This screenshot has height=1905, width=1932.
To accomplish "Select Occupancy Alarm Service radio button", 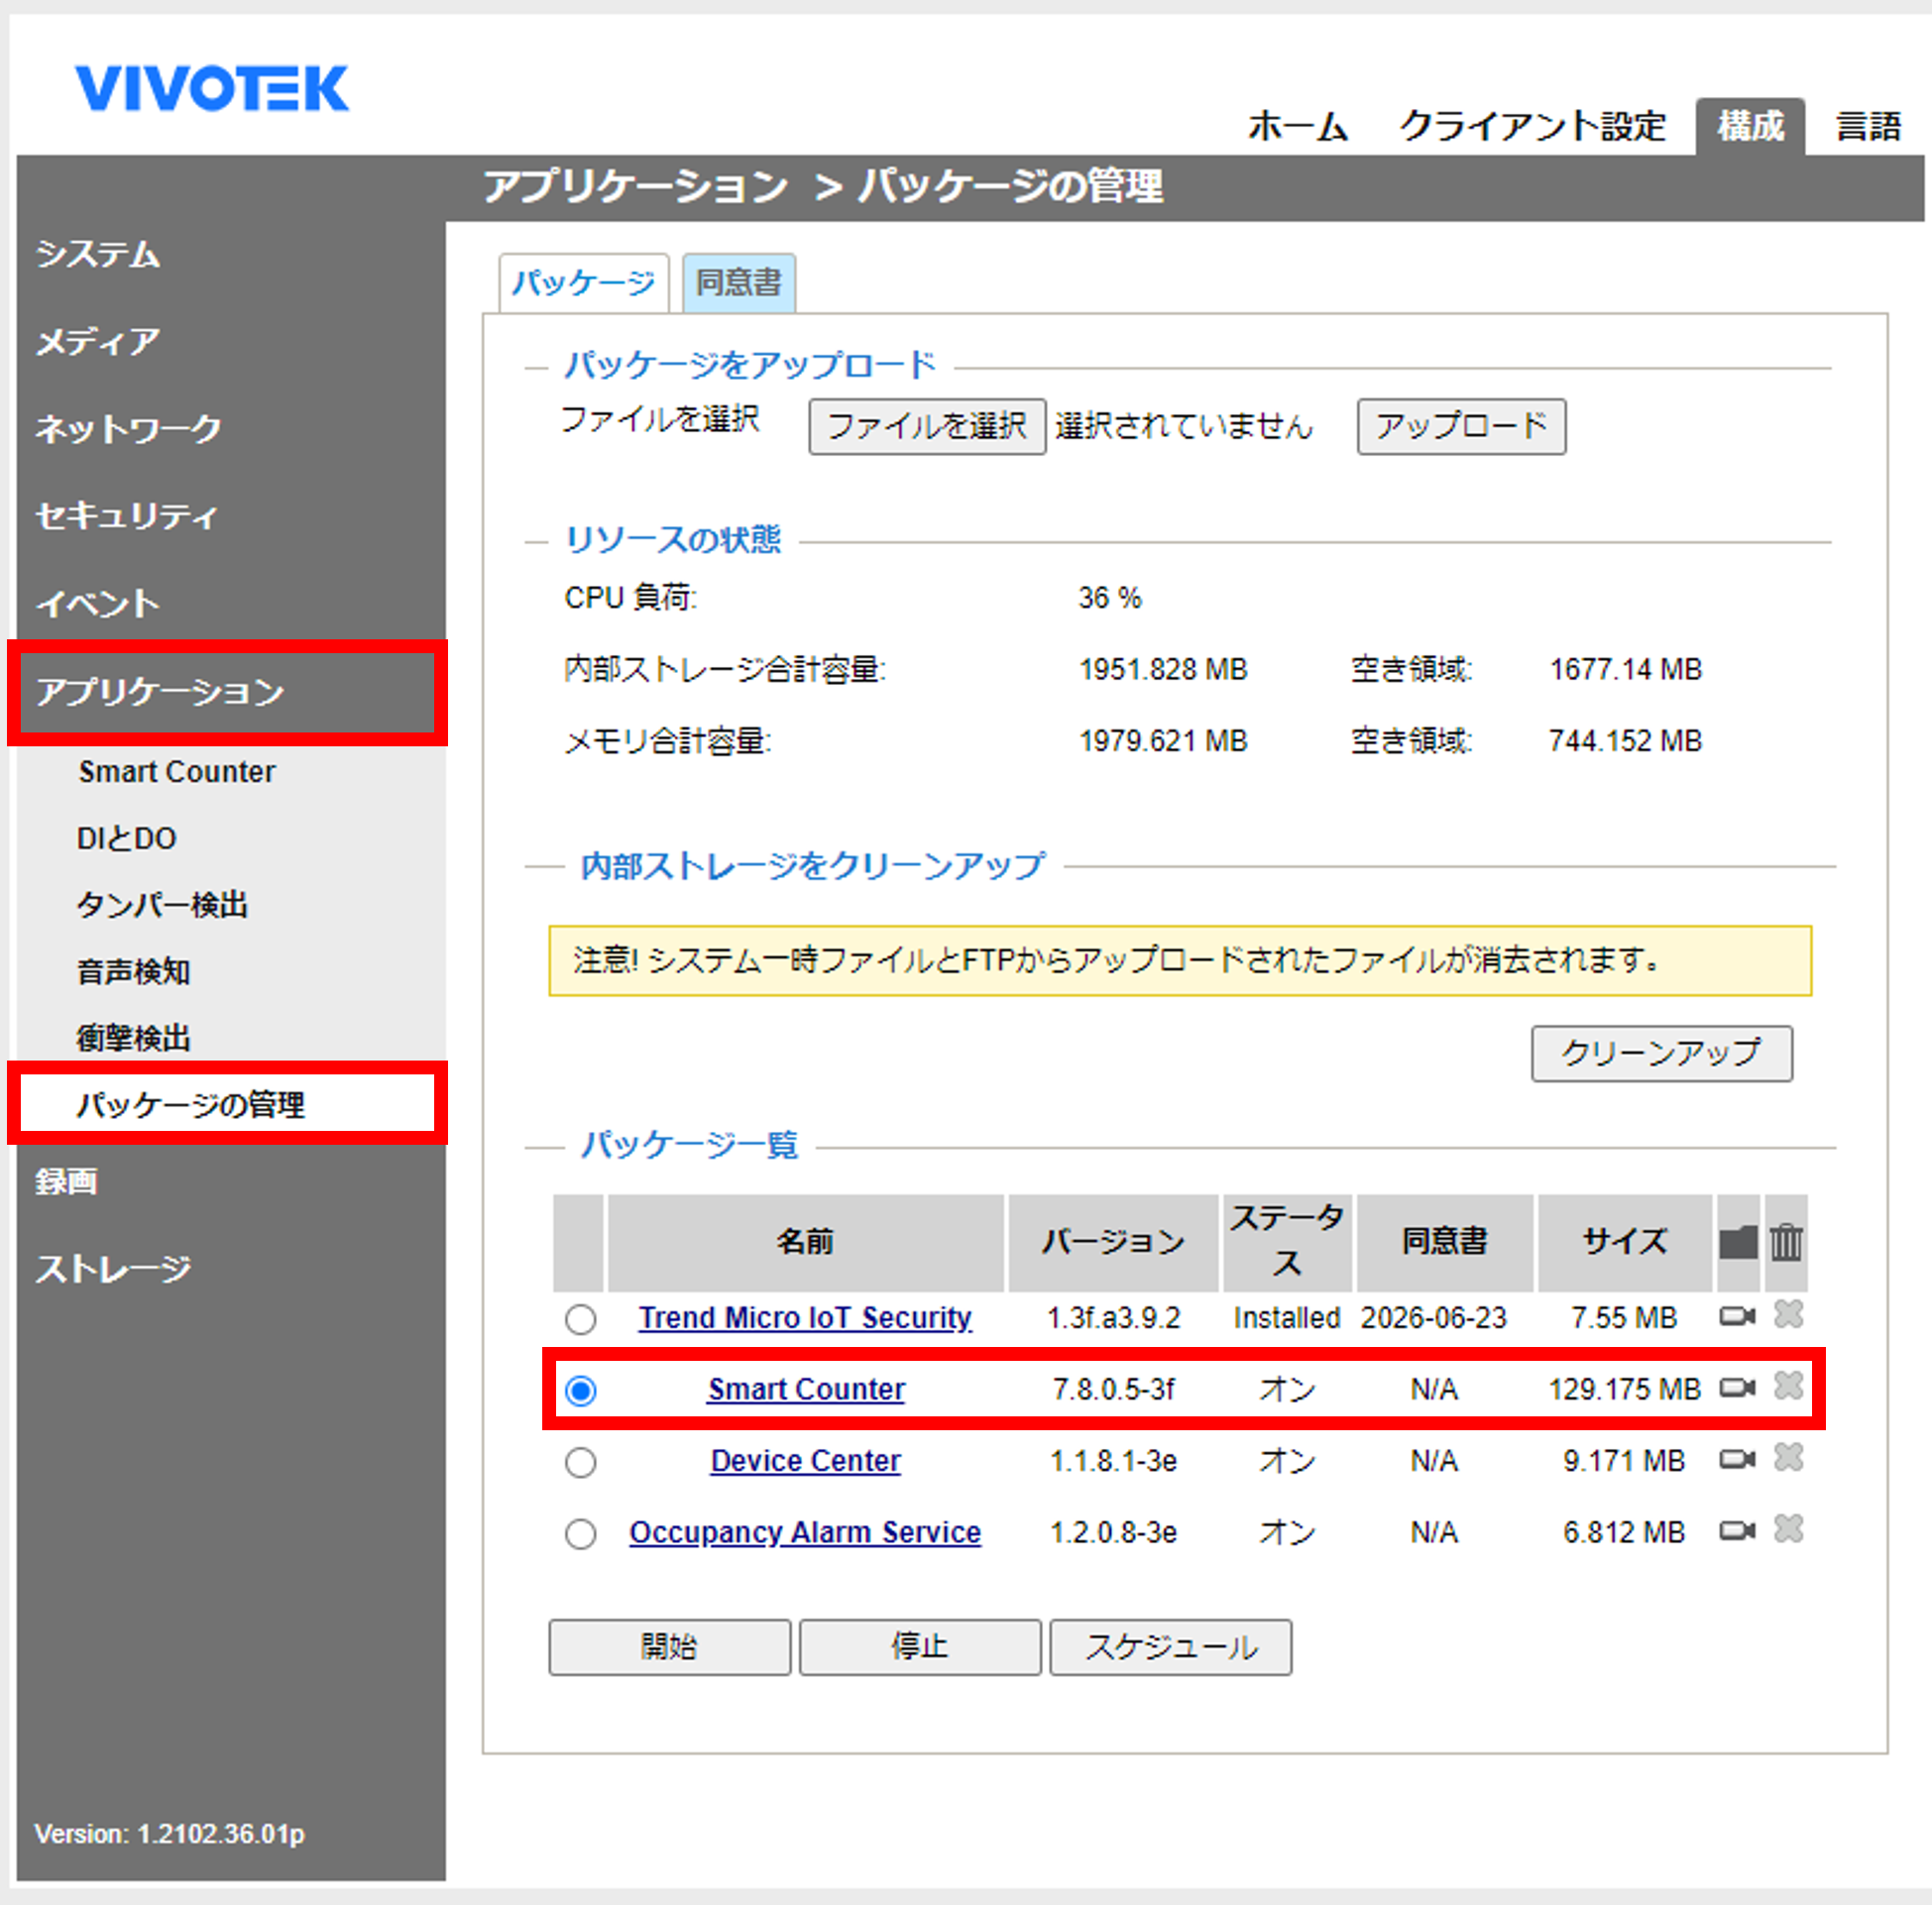I will tap(581, 1533).
